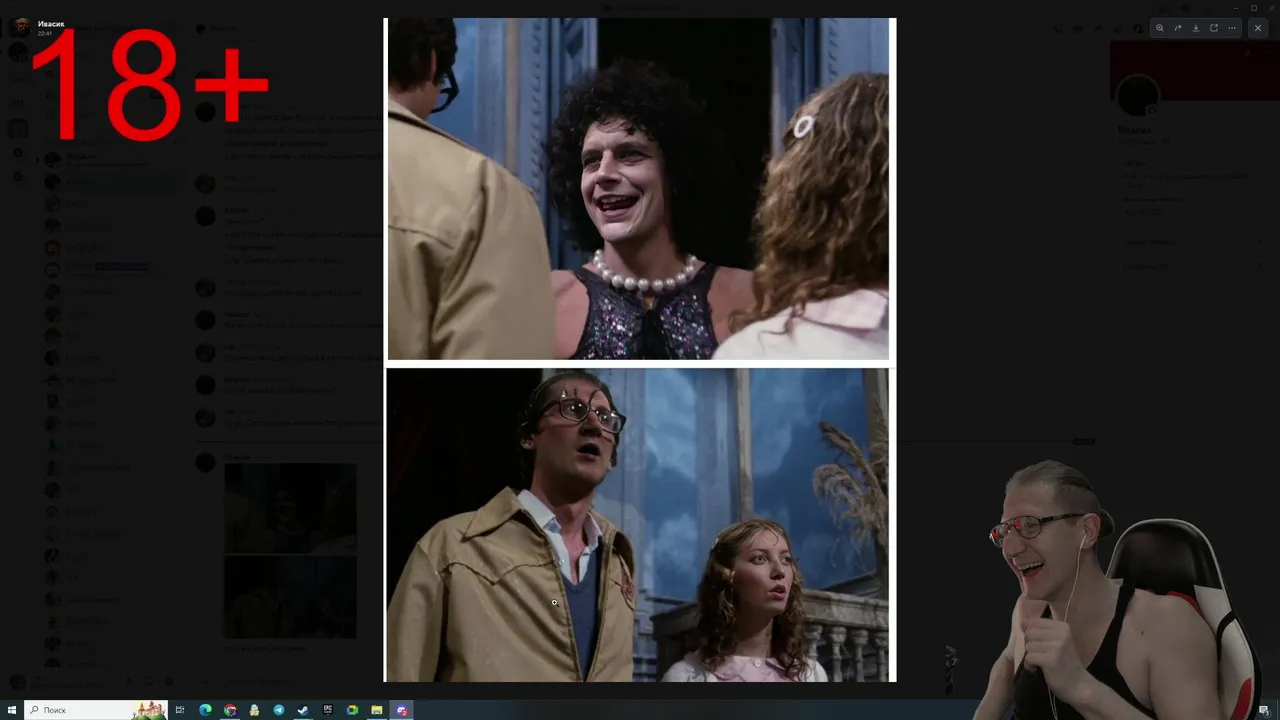Download the opened photo
Viewport: 1280px width, 720px height.
1196,28
